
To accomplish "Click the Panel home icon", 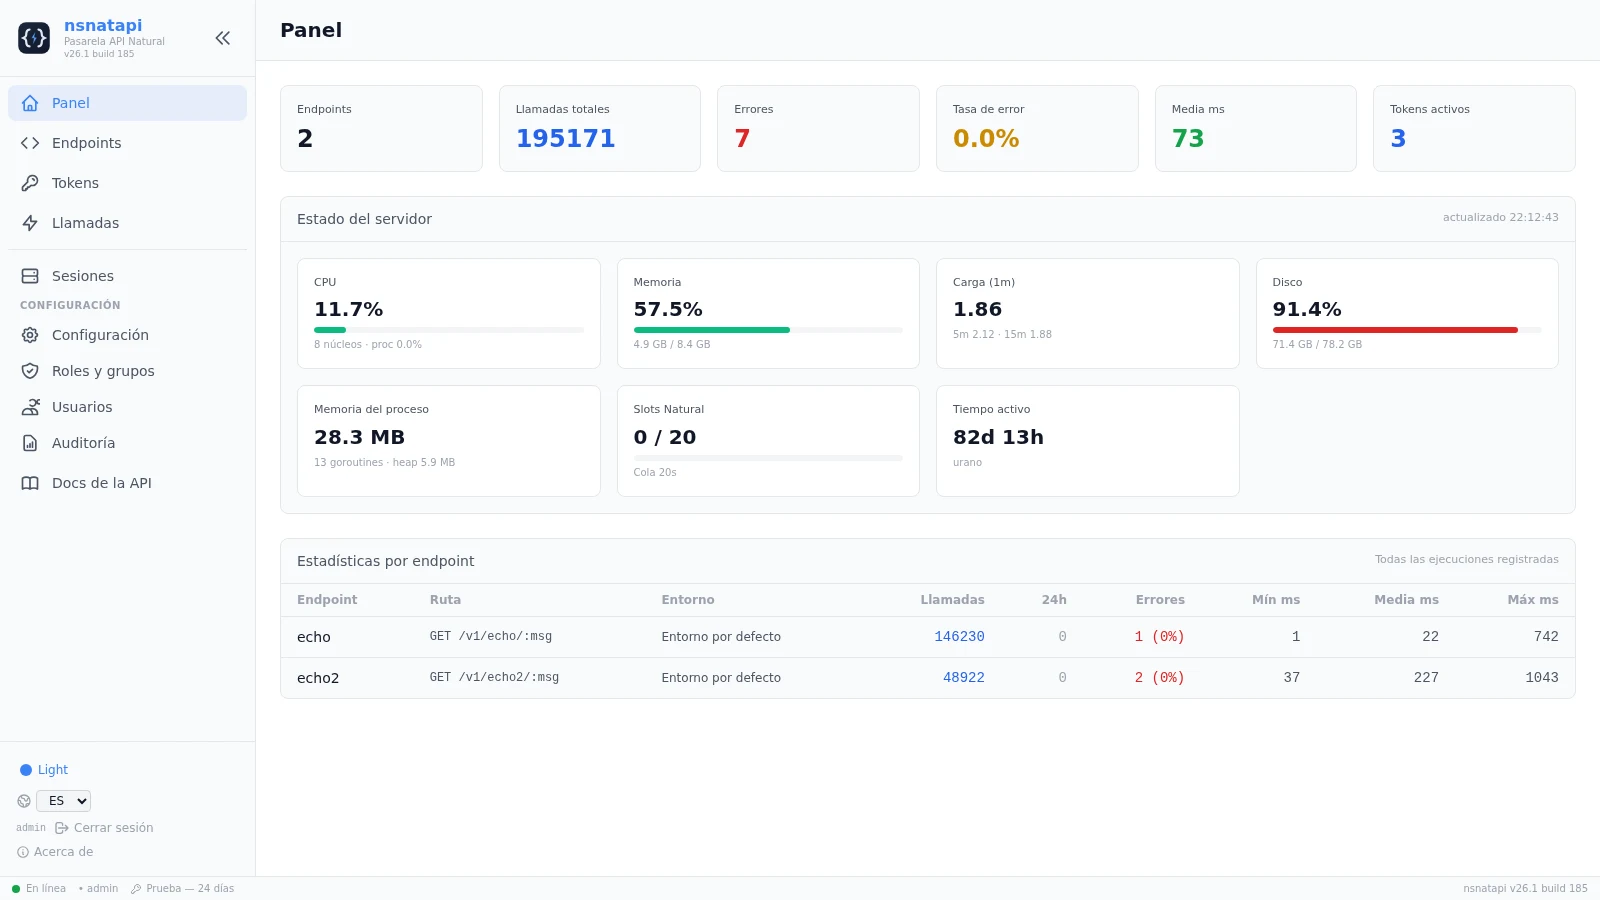I will point(30,103).
